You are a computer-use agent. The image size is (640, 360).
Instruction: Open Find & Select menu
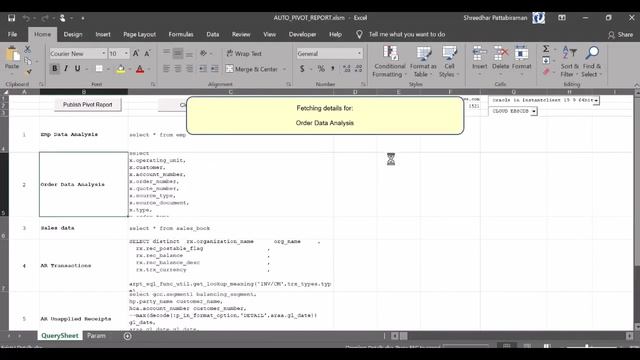pos(591,62)
